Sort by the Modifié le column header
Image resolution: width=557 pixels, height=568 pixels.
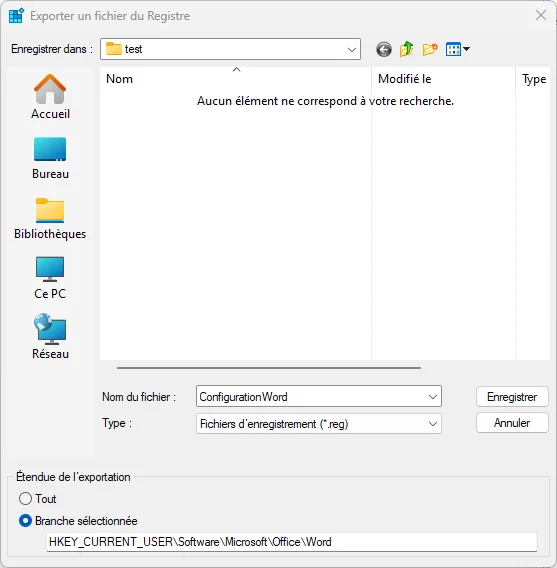(x=443, y=79)
